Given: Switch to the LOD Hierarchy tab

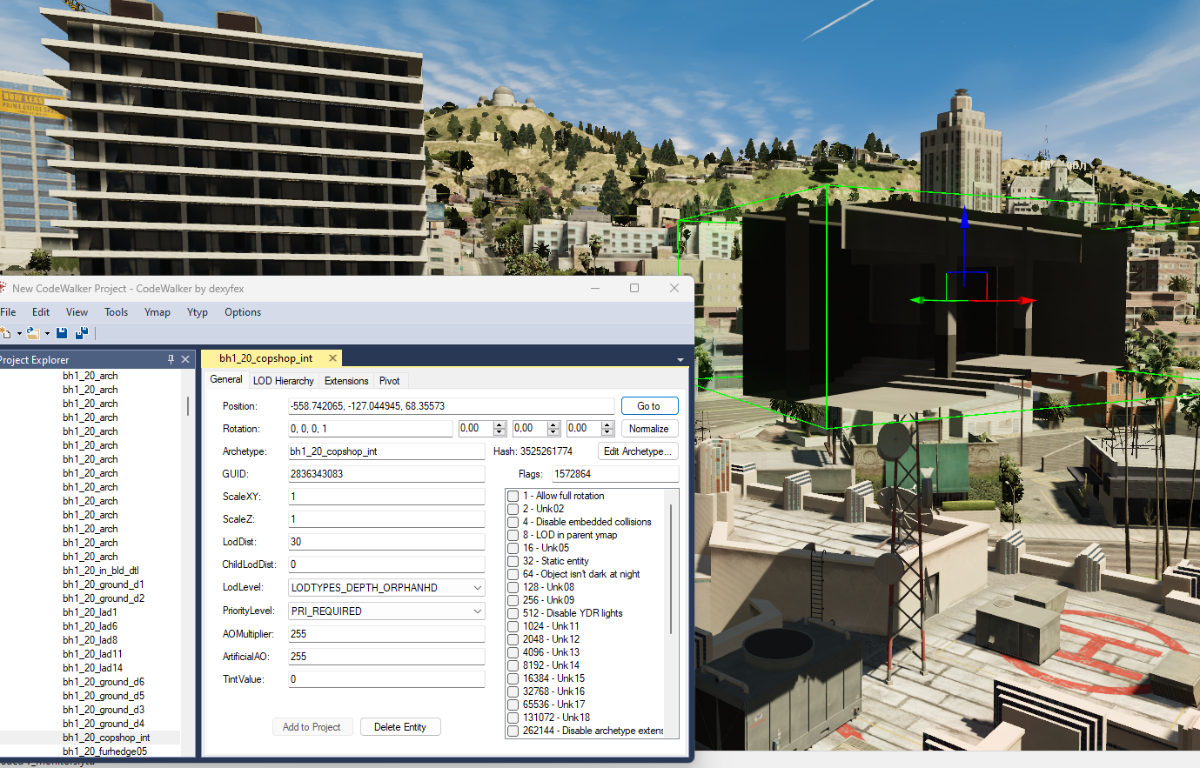Looking at the screenshot, I should (283, 381).
